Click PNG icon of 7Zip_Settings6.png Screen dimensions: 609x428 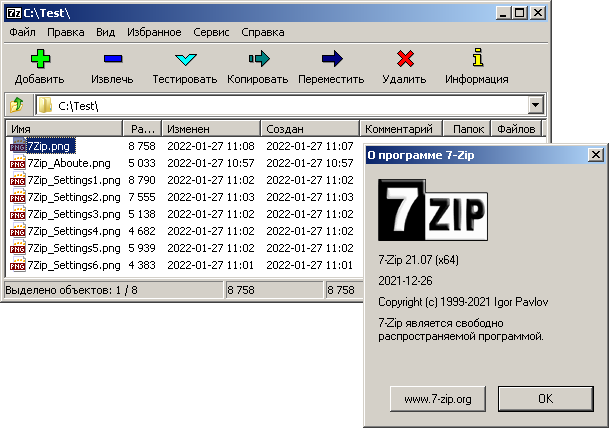click(x=17, y=265)
